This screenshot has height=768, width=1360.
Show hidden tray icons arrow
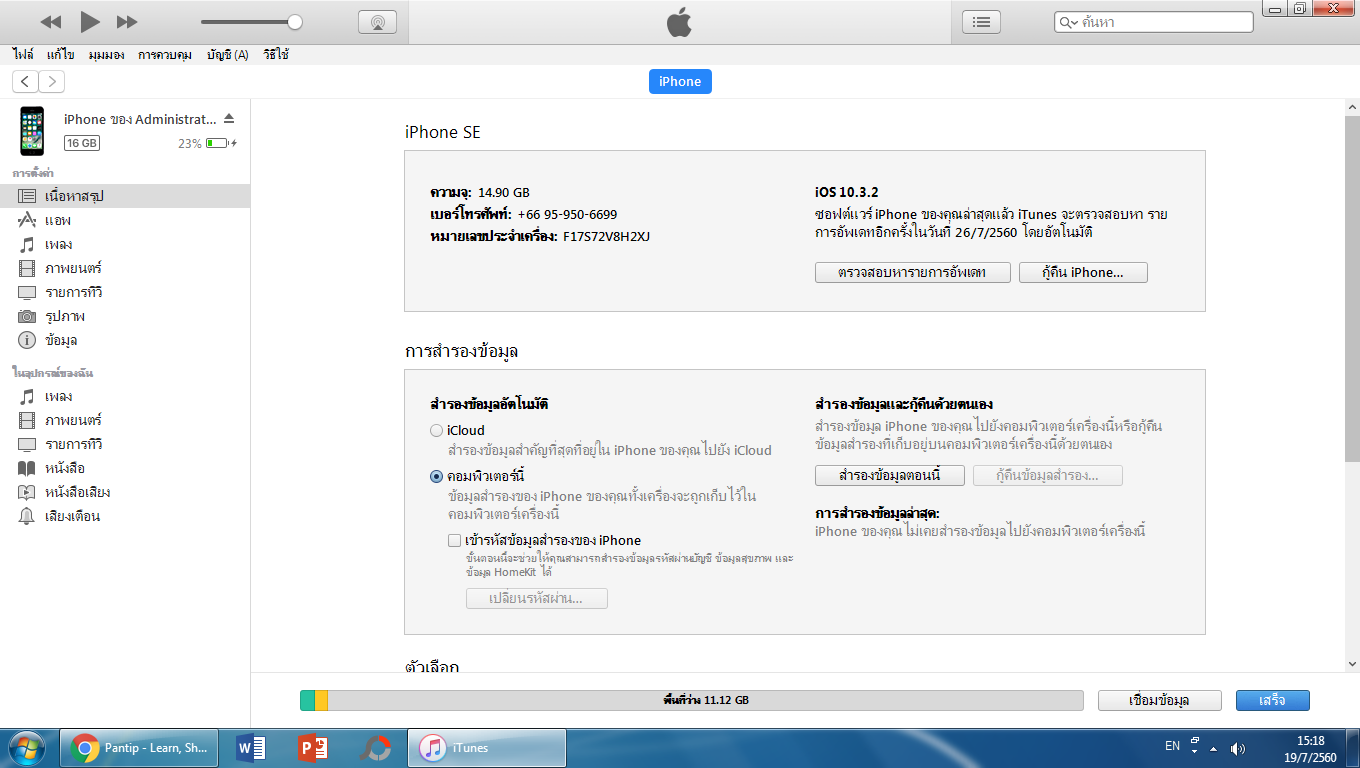(x=1214, y=748)
